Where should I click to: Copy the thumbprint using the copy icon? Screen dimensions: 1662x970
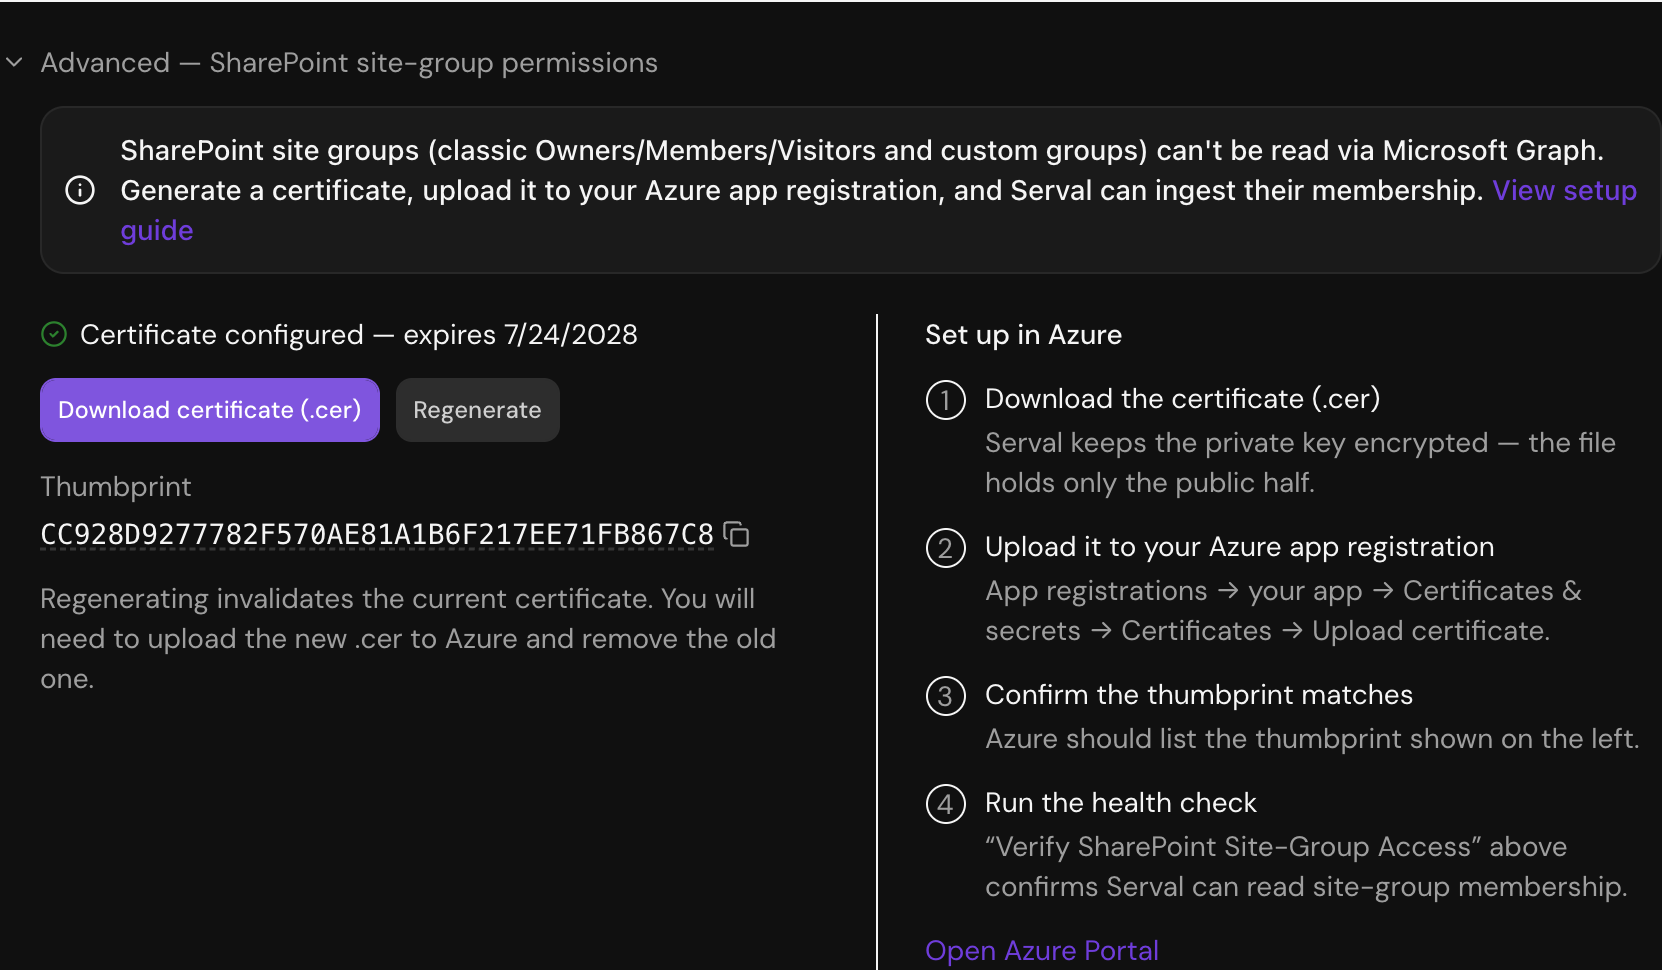[737, 535]
